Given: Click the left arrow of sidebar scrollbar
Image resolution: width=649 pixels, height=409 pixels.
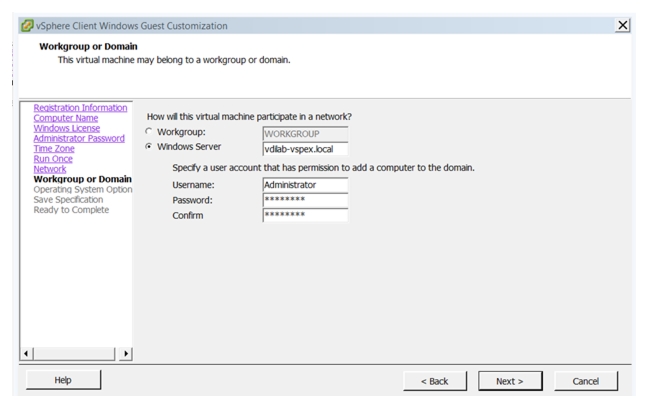Looking at the screenshot, I should click(x=26, y=354).
